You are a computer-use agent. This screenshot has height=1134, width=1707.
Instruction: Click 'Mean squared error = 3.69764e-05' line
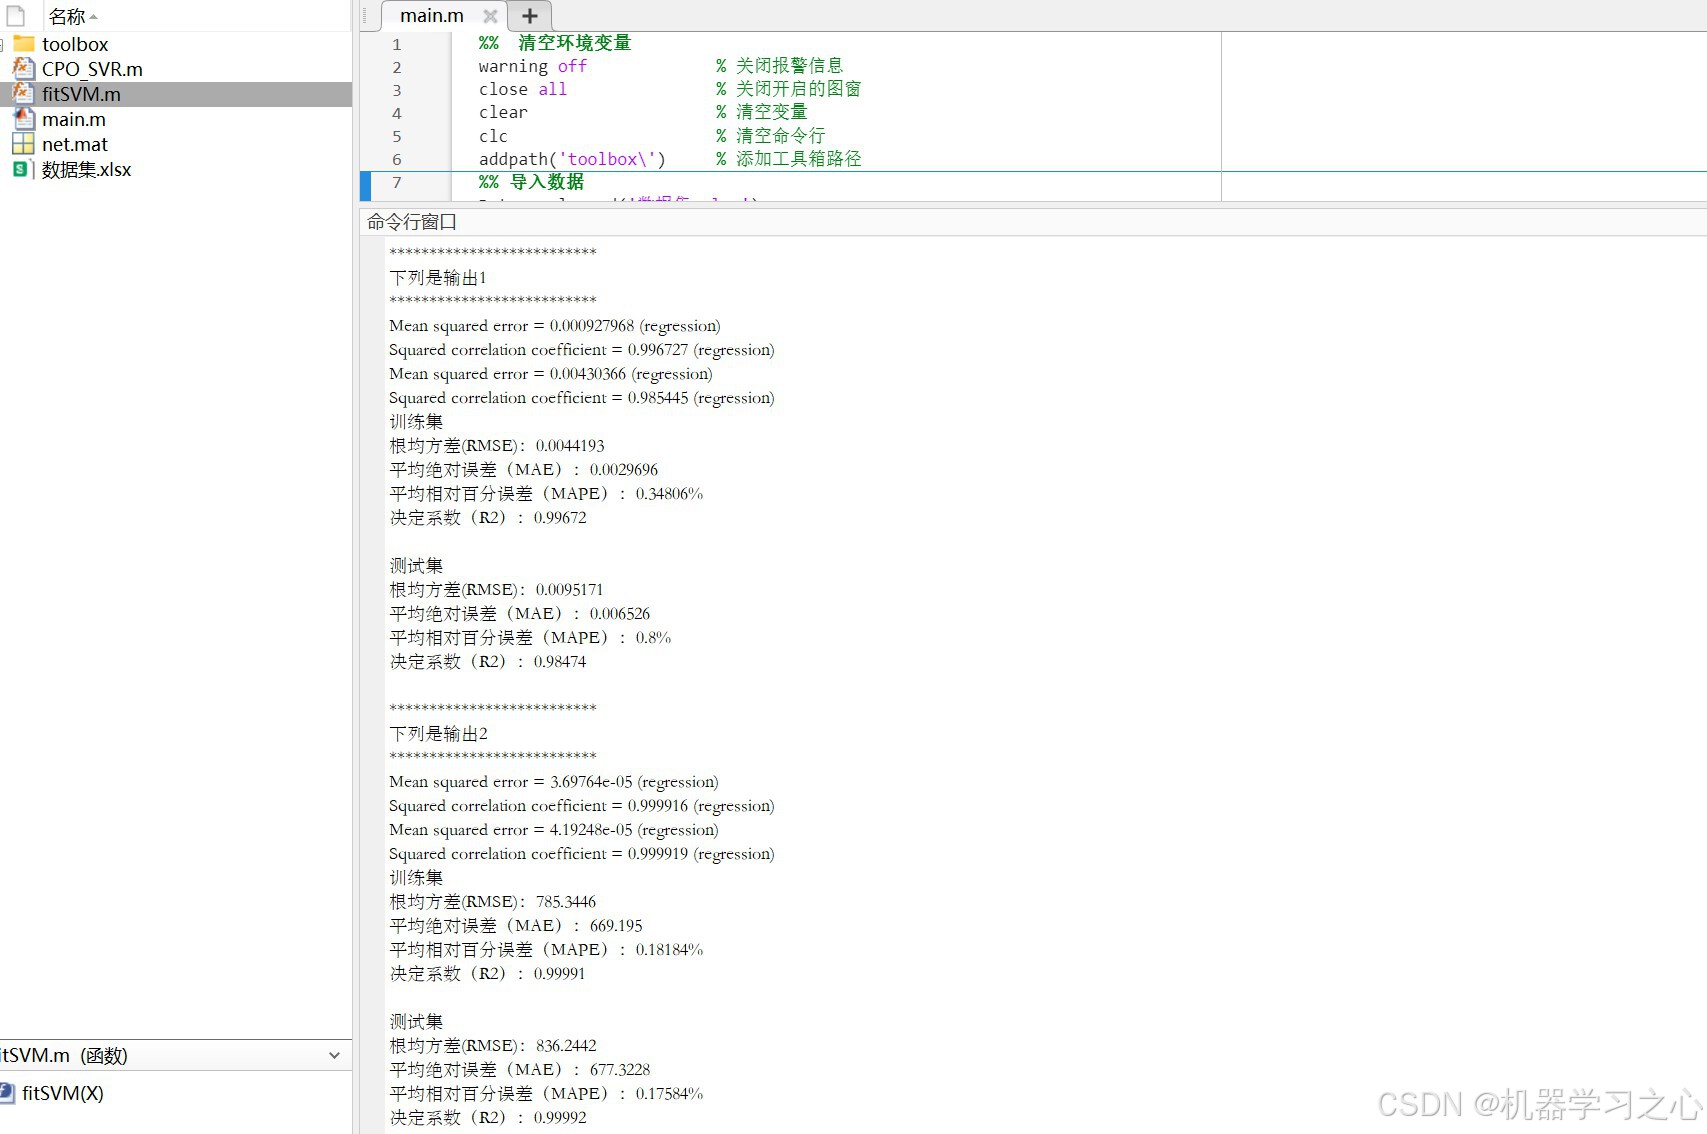(x=554, y=781)
